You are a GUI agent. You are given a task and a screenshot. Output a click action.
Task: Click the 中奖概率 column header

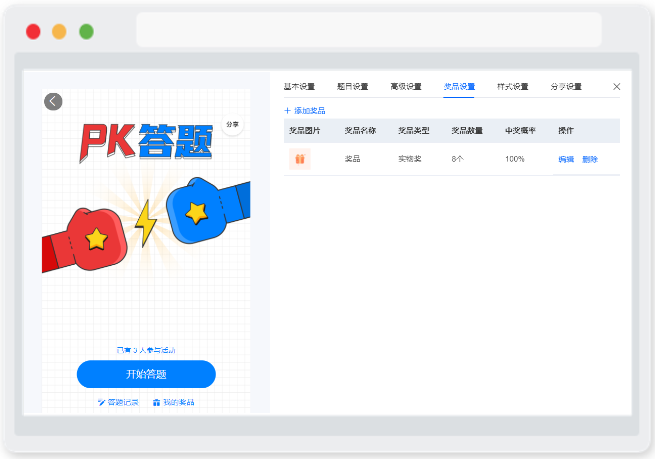[x=520, y=131]
